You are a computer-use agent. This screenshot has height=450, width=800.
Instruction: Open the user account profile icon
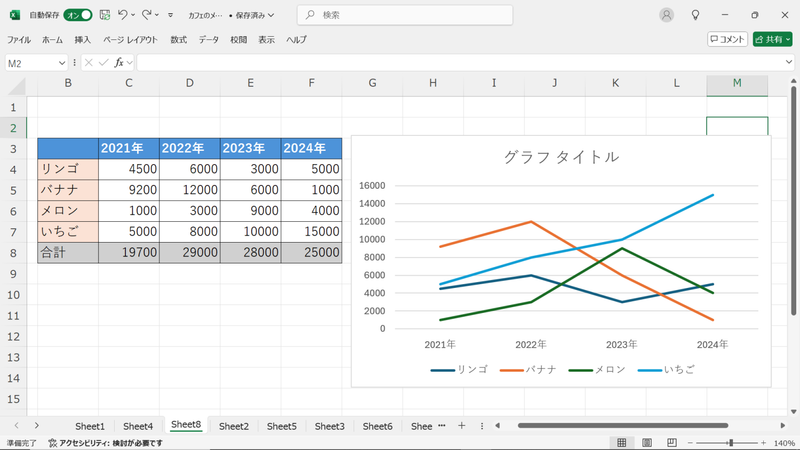coord(666,15)
